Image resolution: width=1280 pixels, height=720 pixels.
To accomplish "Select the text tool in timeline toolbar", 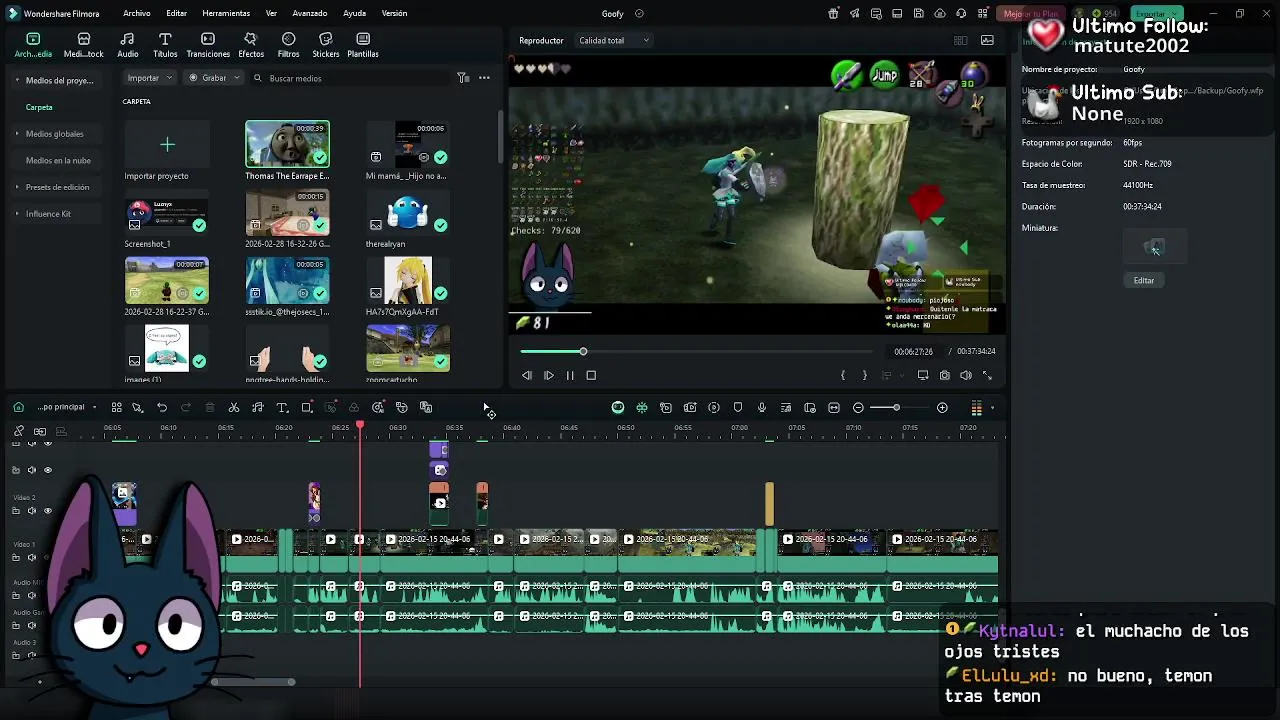I will click(282, 408).
